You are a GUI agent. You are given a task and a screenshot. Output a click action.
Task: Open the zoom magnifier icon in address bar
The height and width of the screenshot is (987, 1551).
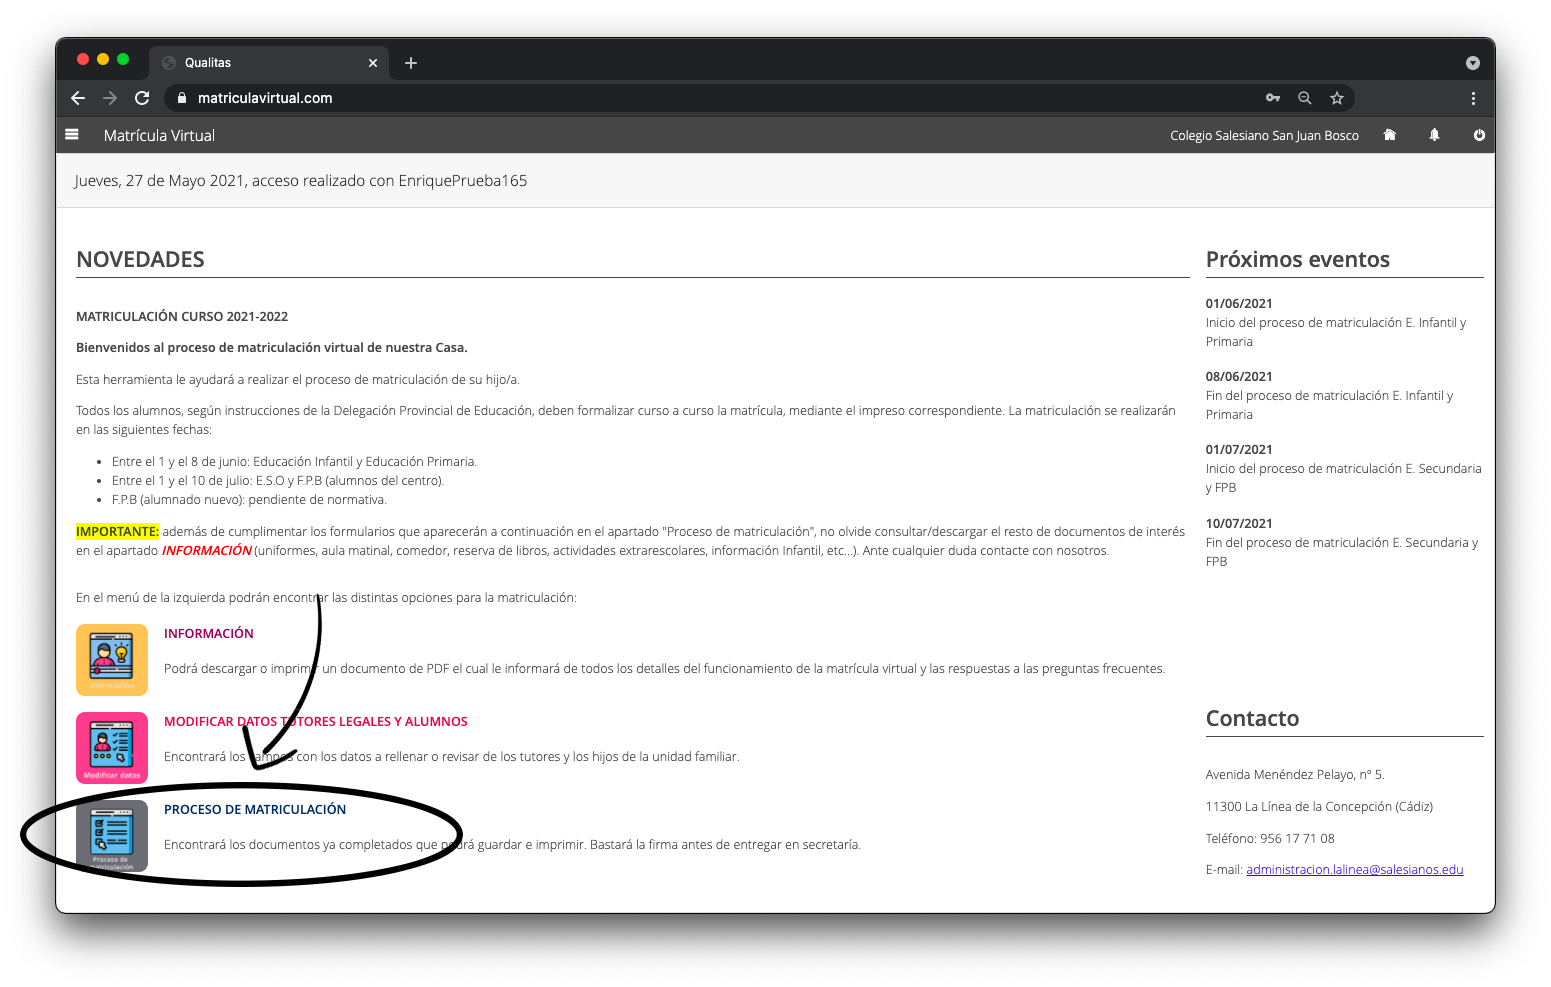click(x=1305, y=98)
